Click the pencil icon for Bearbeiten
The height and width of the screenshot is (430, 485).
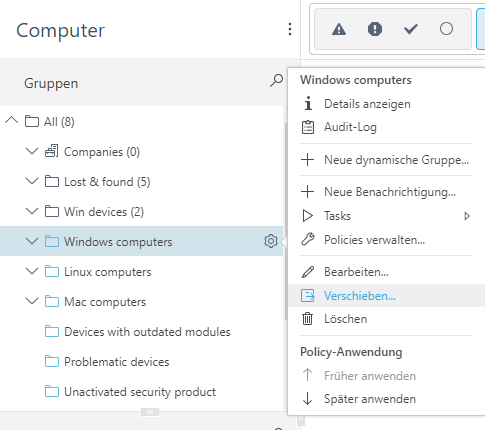[308, 272]
